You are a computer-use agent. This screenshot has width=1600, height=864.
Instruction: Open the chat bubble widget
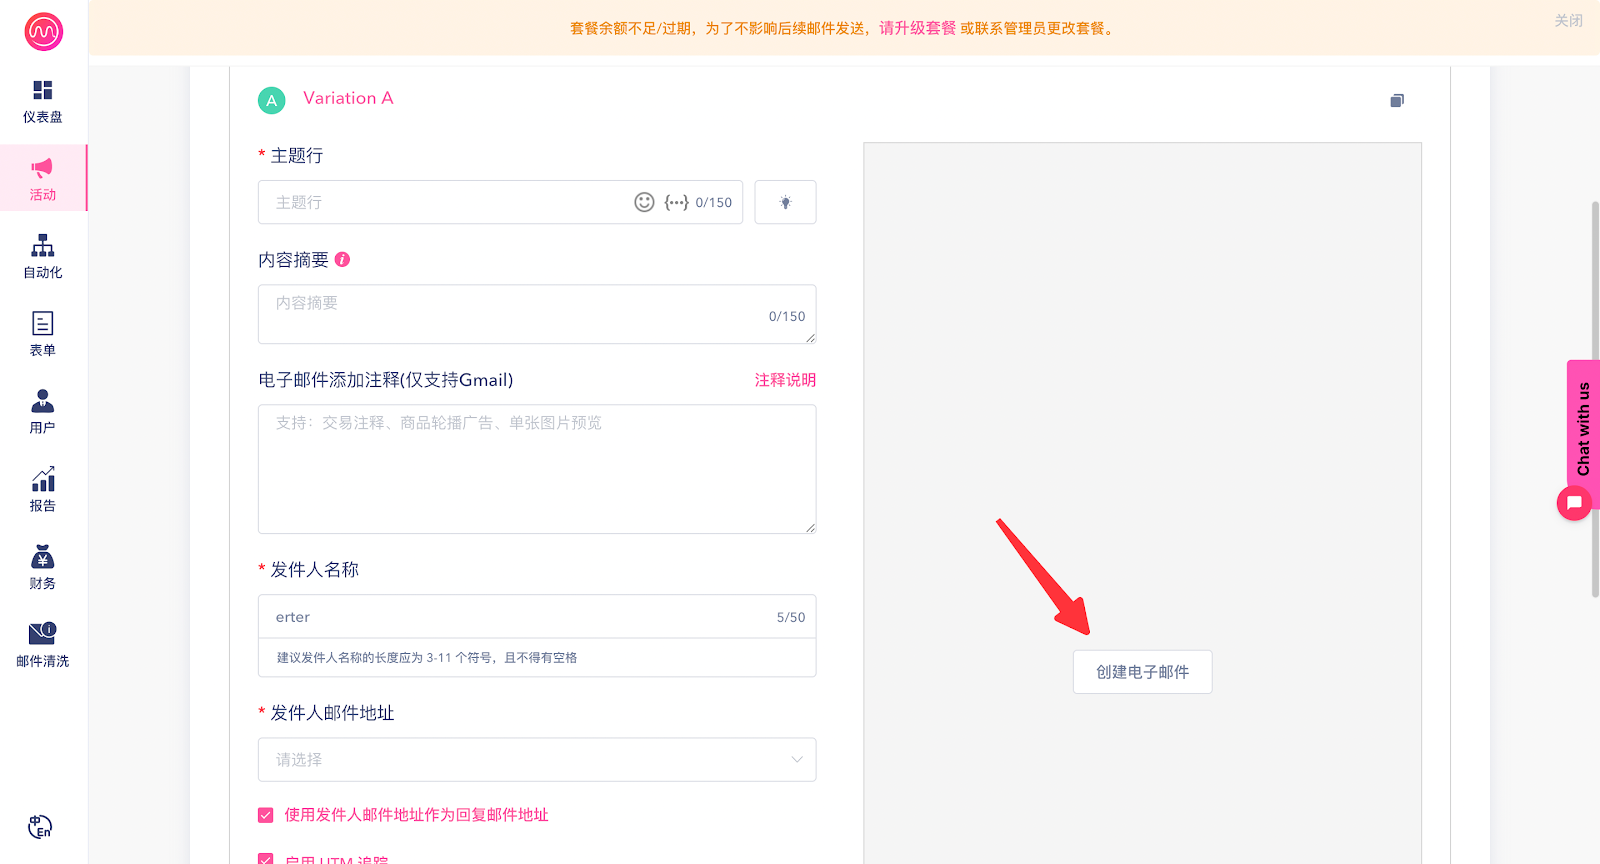[1574, 502]
